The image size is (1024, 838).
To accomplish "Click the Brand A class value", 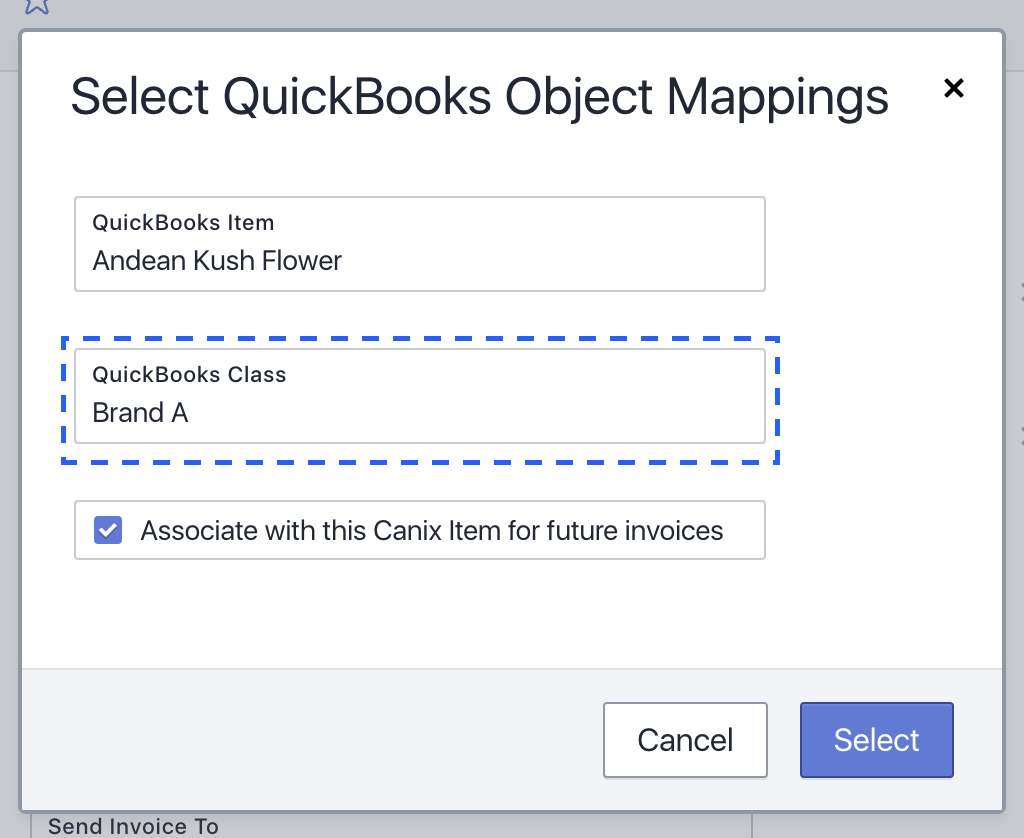I will click(140, 413).
